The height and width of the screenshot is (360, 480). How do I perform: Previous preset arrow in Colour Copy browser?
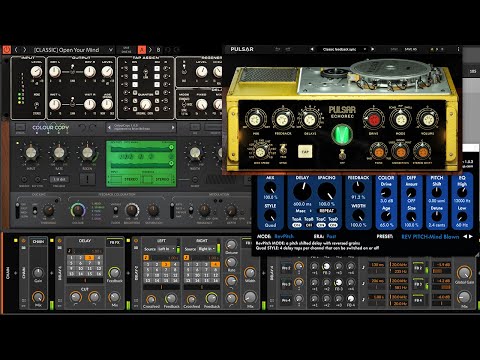coord(109,128)
